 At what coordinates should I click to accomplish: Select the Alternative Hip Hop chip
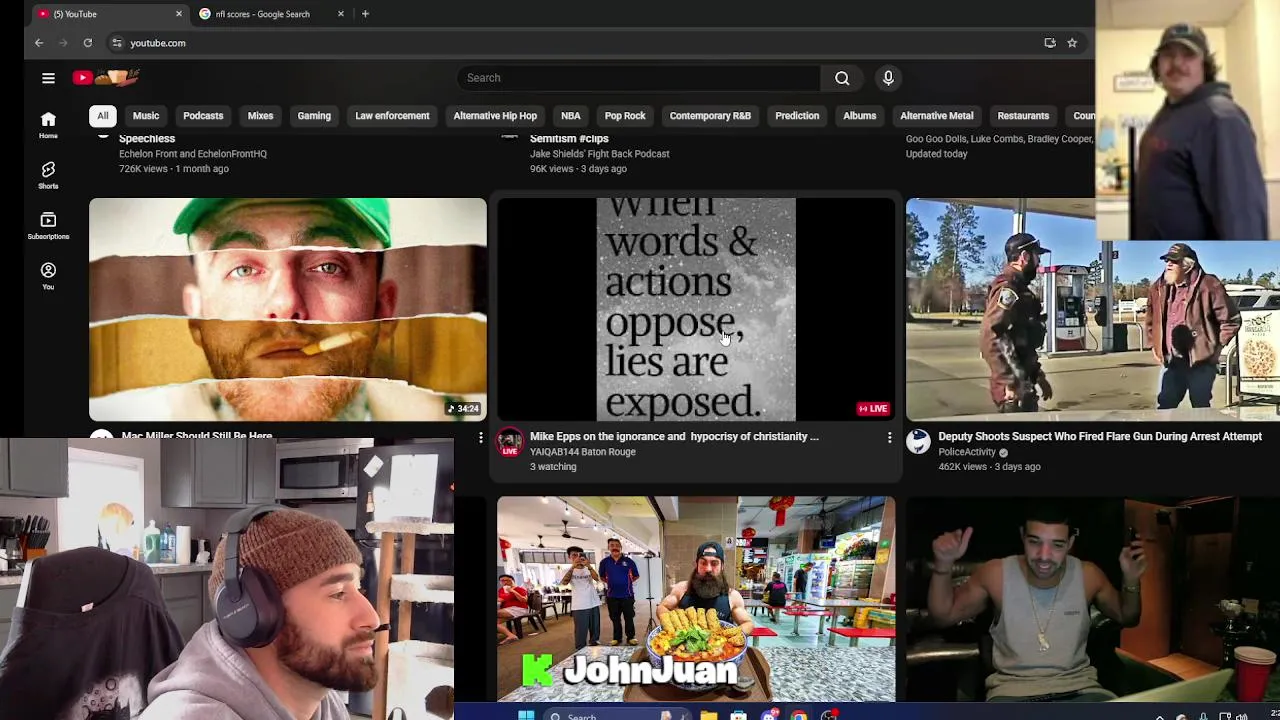(x=495, y=116)
